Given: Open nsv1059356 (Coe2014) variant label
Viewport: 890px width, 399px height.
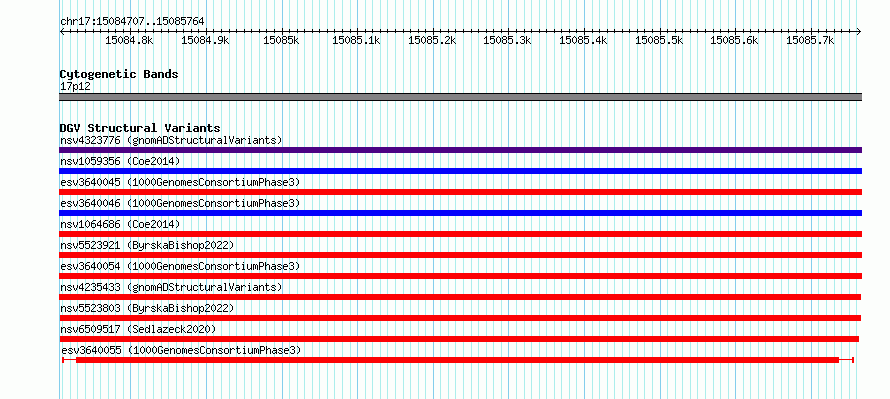Looking at the screenshot, I should click(x=120, y=161).
